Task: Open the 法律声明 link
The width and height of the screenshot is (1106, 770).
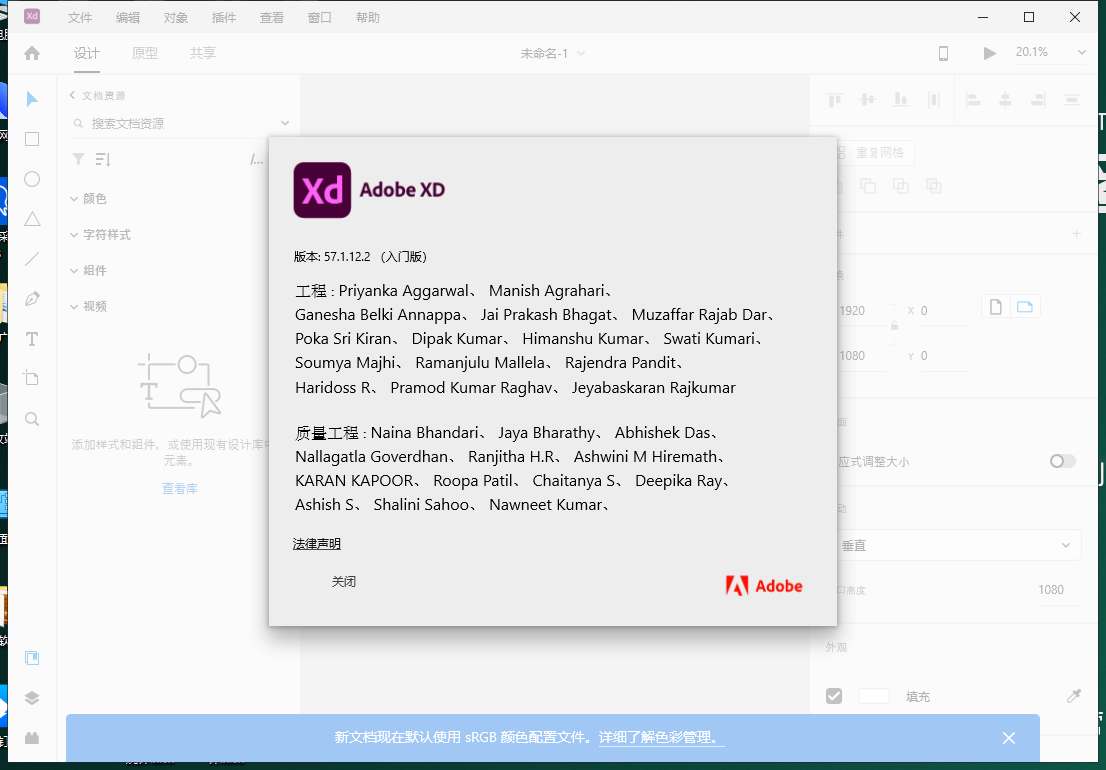Action: click(x=317, y=544)
